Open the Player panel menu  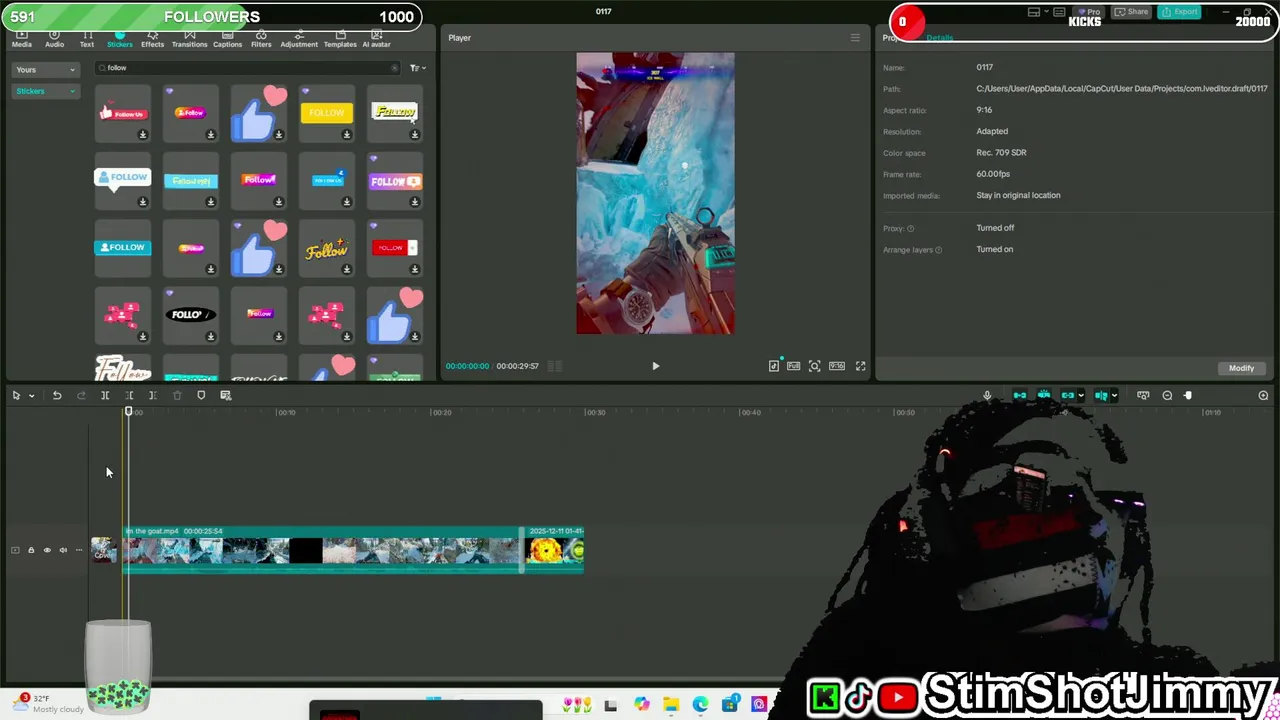tap(855, 38)
